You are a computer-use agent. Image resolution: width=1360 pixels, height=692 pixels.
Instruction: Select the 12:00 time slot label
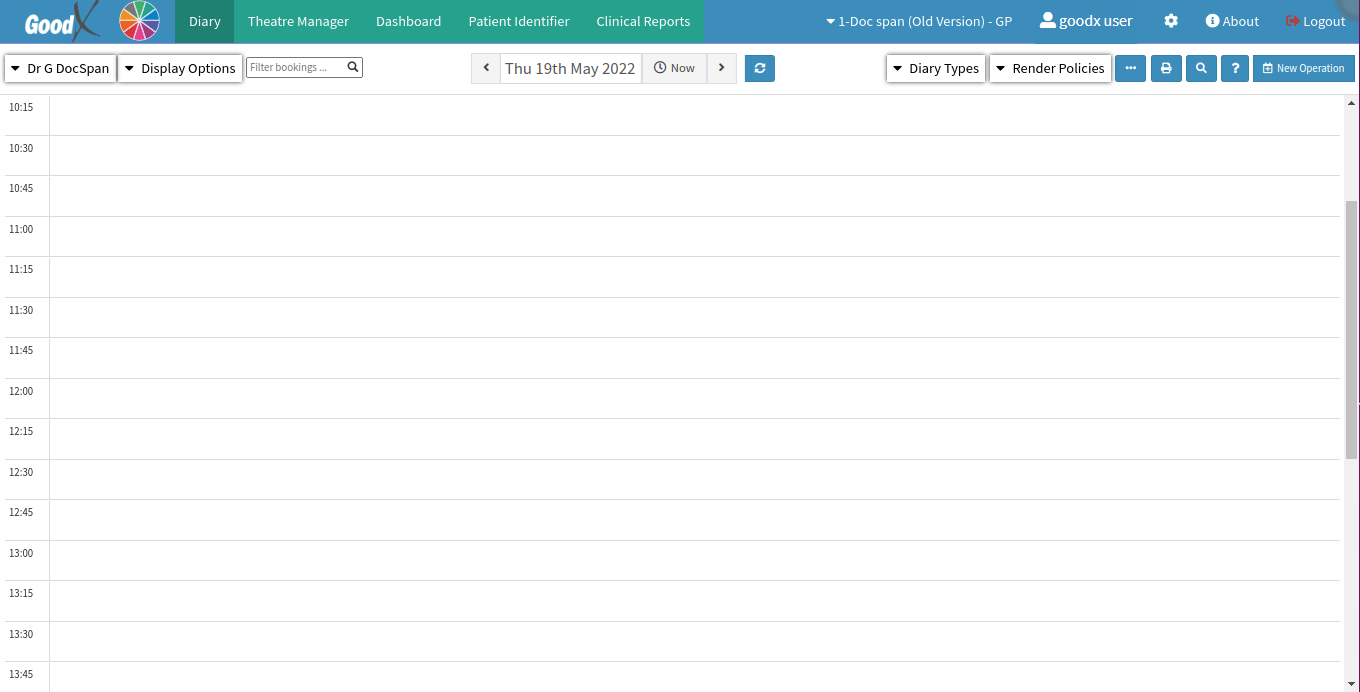(21, 391)
